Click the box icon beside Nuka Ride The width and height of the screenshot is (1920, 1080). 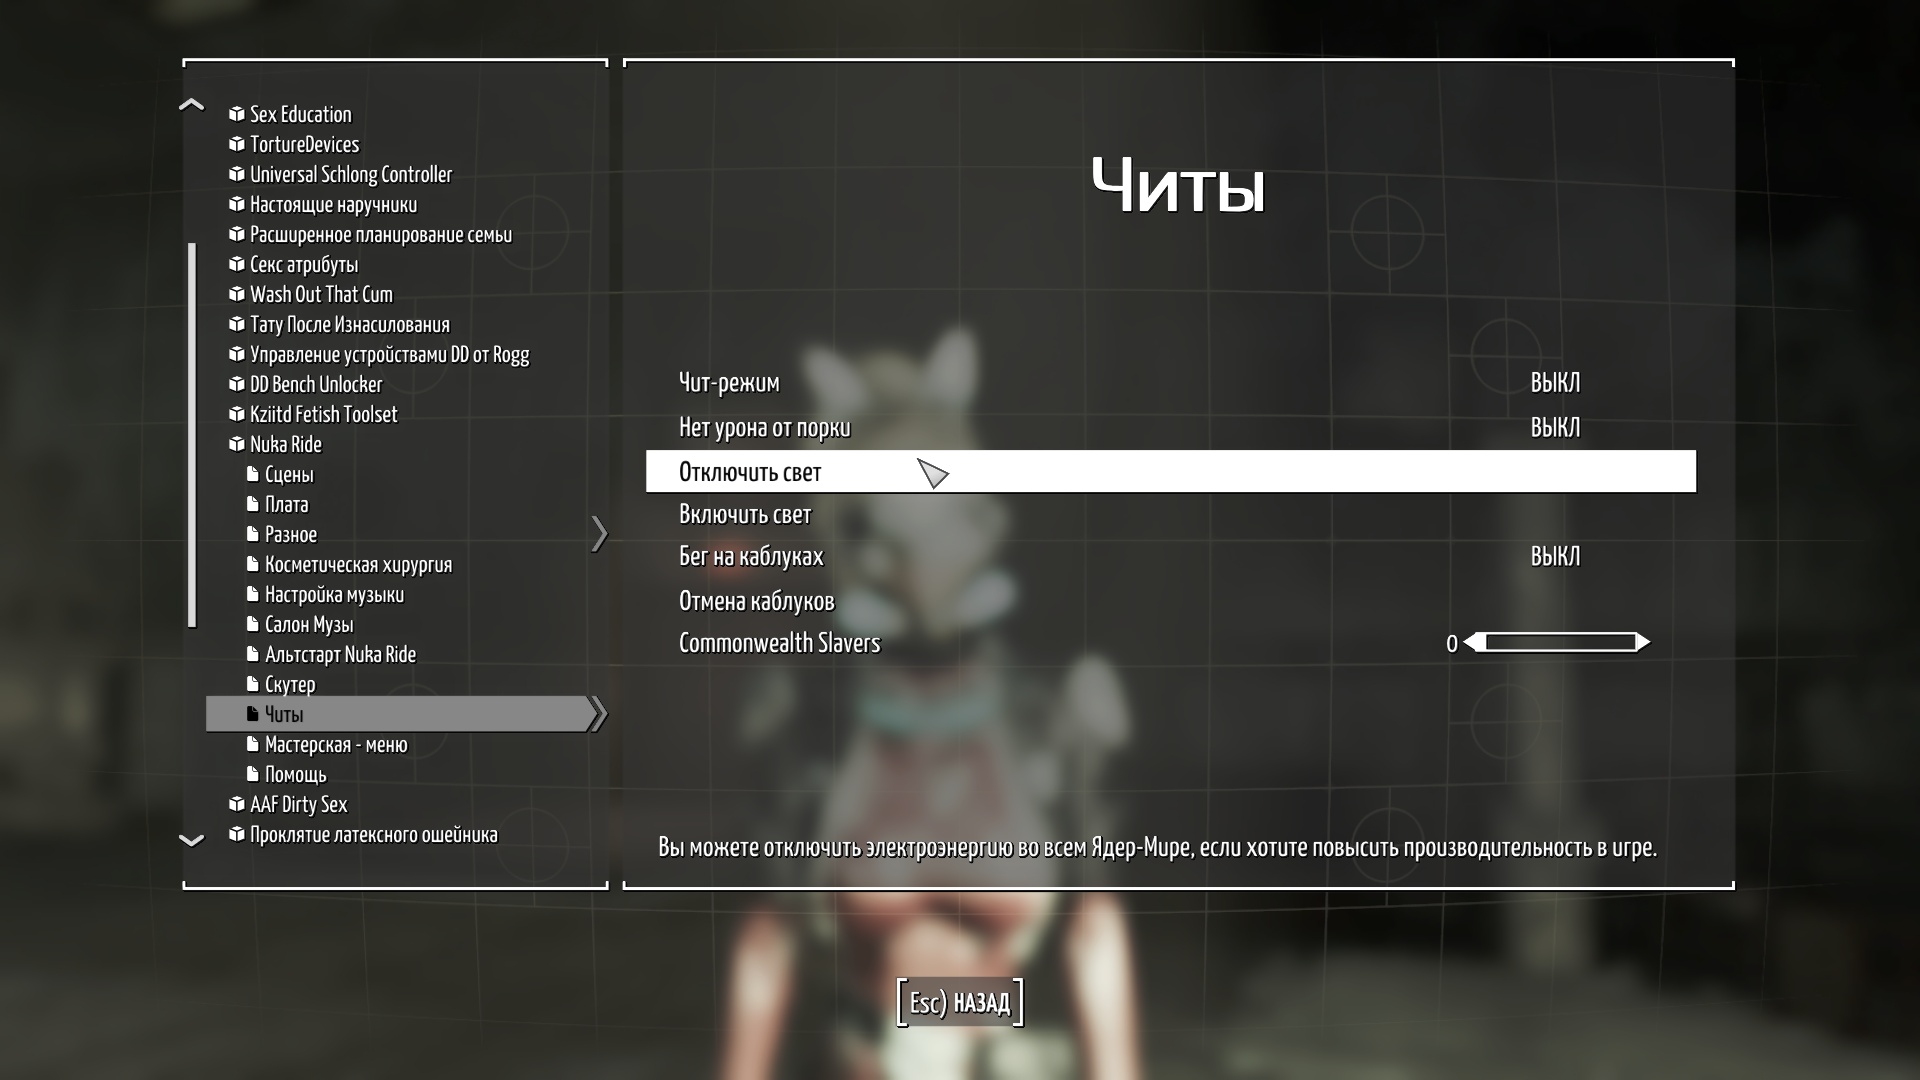click(237, 444)
